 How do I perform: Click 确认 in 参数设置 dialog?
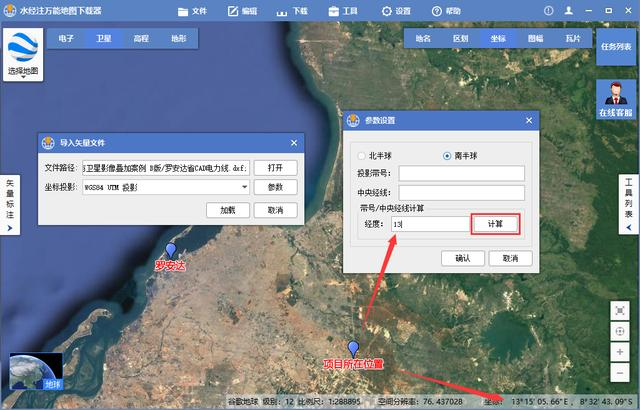coord(463,258)
